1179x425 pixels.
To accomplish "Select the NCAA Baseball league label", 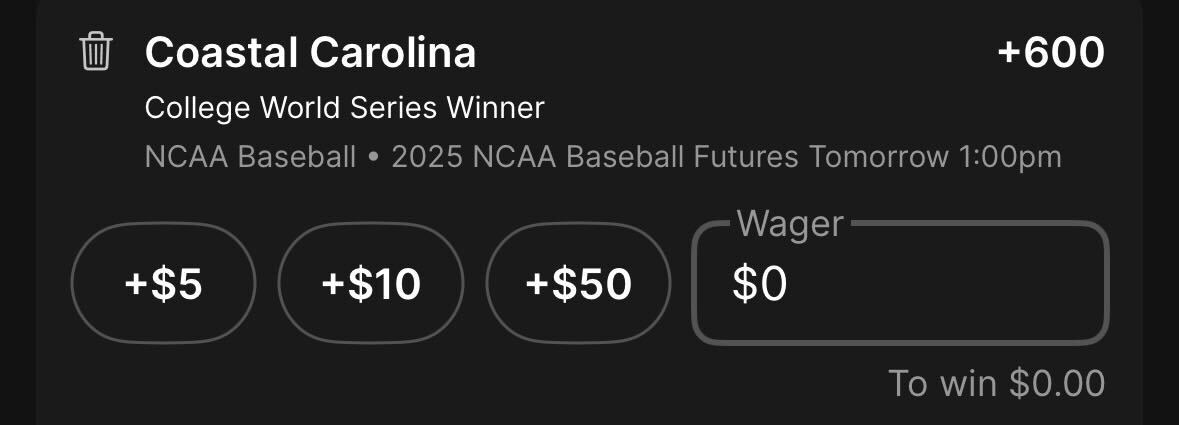I will click(x=250, y=157).
